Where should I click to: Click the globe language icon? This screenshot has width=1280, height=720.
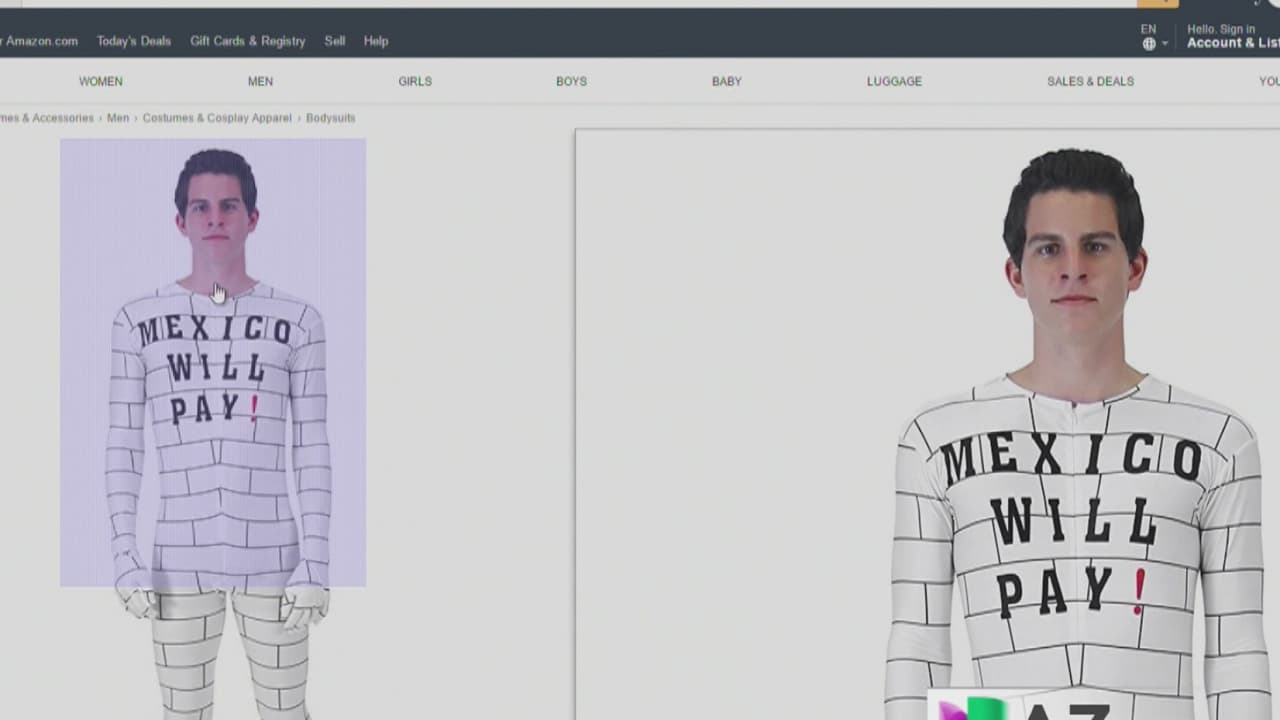point(1149,44)
